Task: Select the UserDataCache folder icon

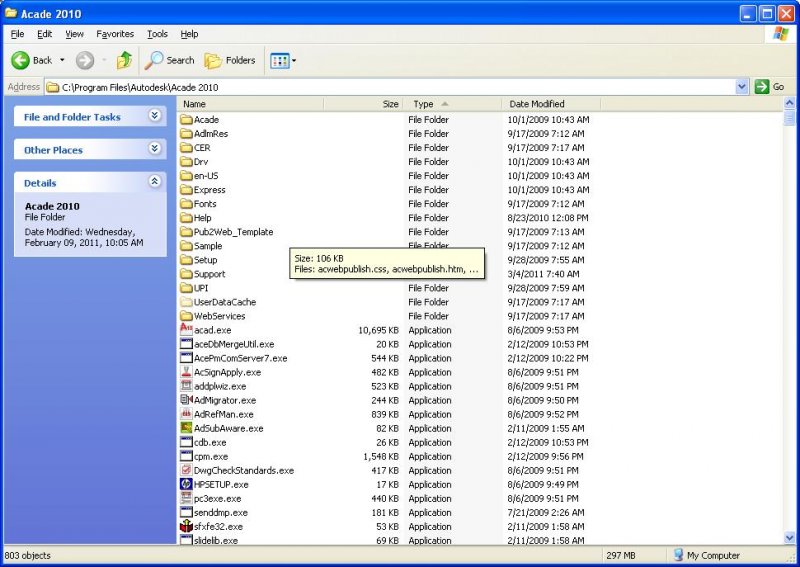Action: coord(186,302)
